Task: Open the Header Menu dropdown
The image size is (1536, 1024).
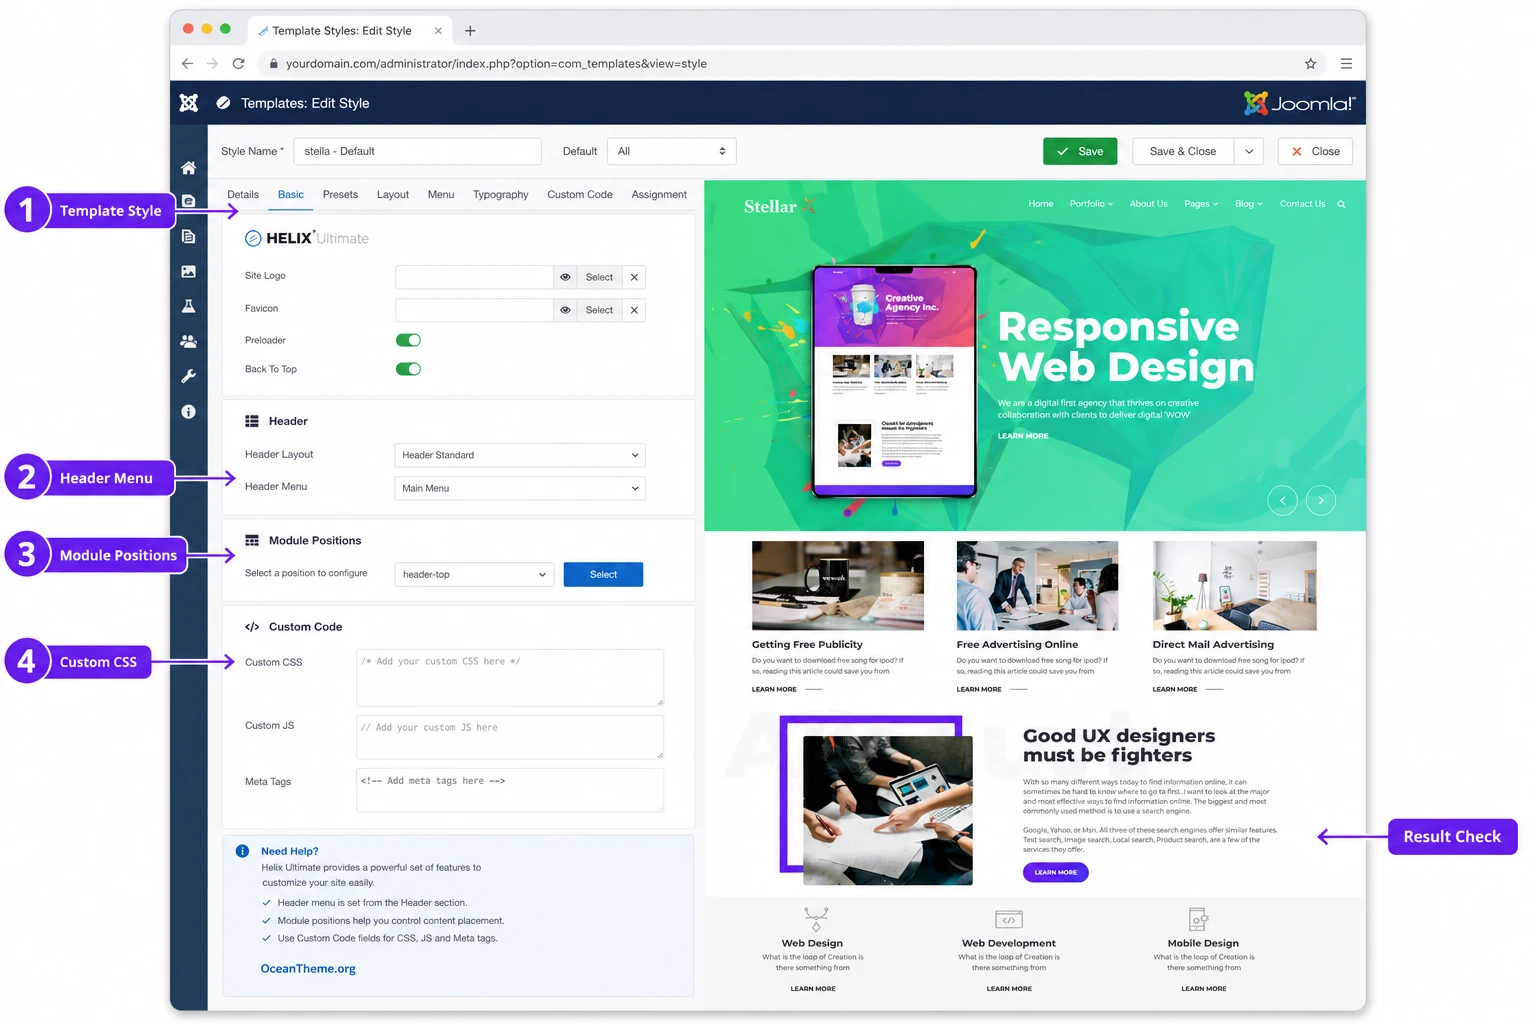Action: click(520, 488)
